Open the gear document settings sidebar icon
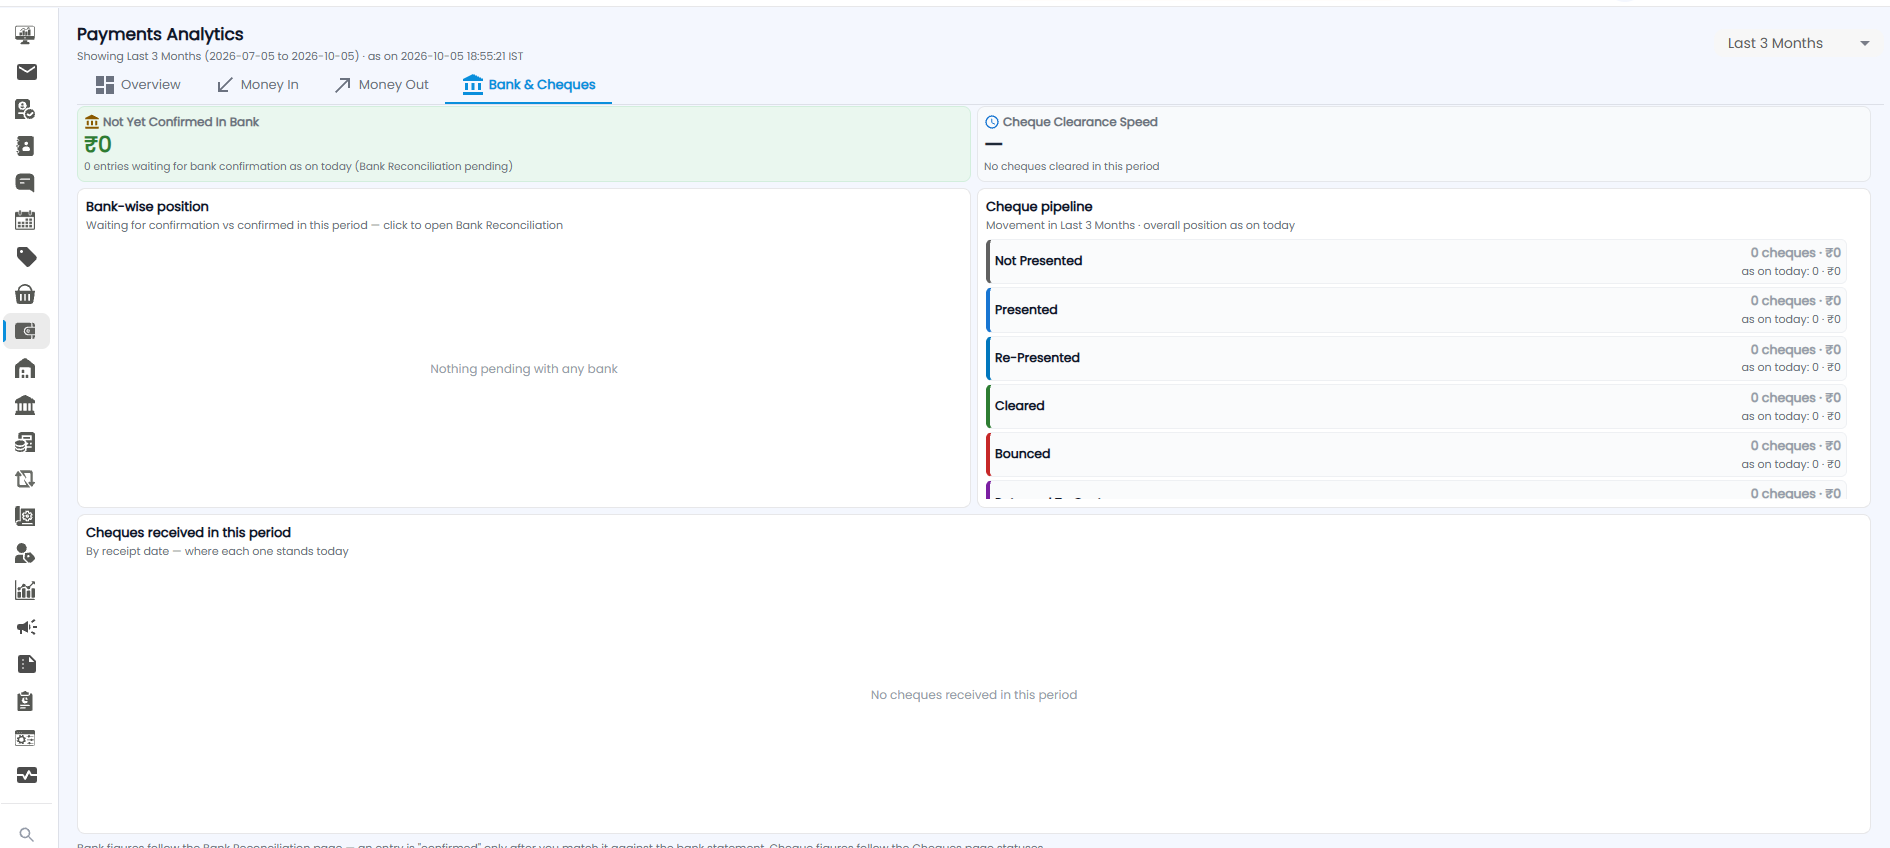Viewport: 1890px width, 848px height. pos(26,516)
